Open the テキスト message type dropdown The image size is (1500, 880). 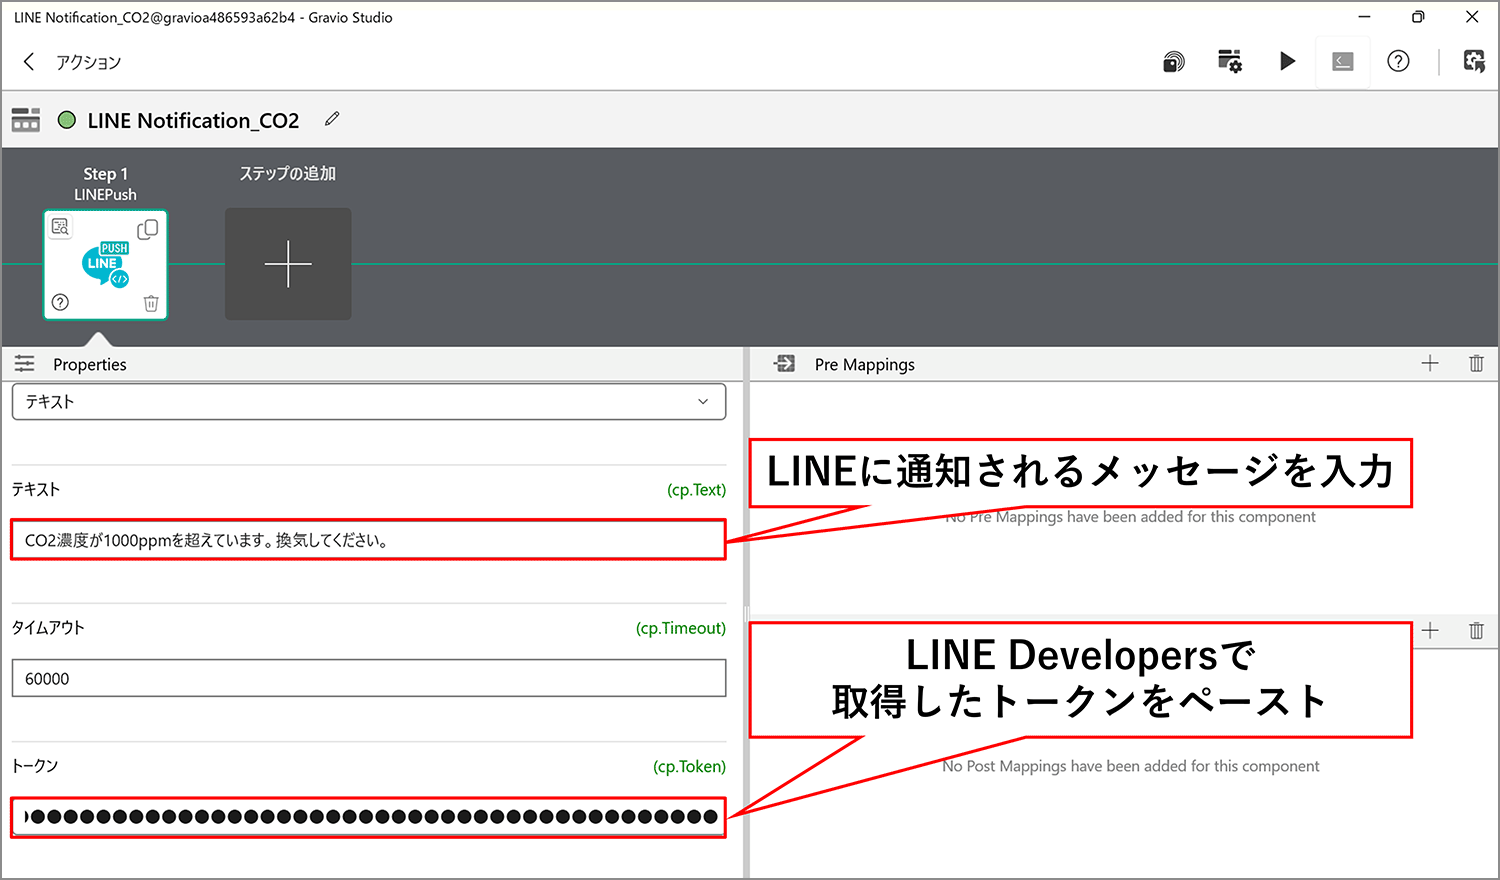[369, 402]
